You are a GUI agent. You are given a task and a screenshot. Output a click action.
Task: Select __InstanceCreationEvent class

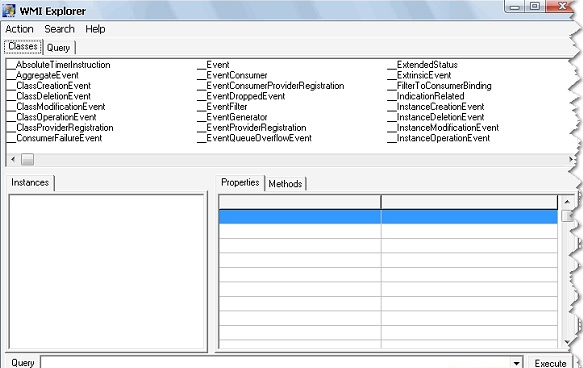point(436,107)
